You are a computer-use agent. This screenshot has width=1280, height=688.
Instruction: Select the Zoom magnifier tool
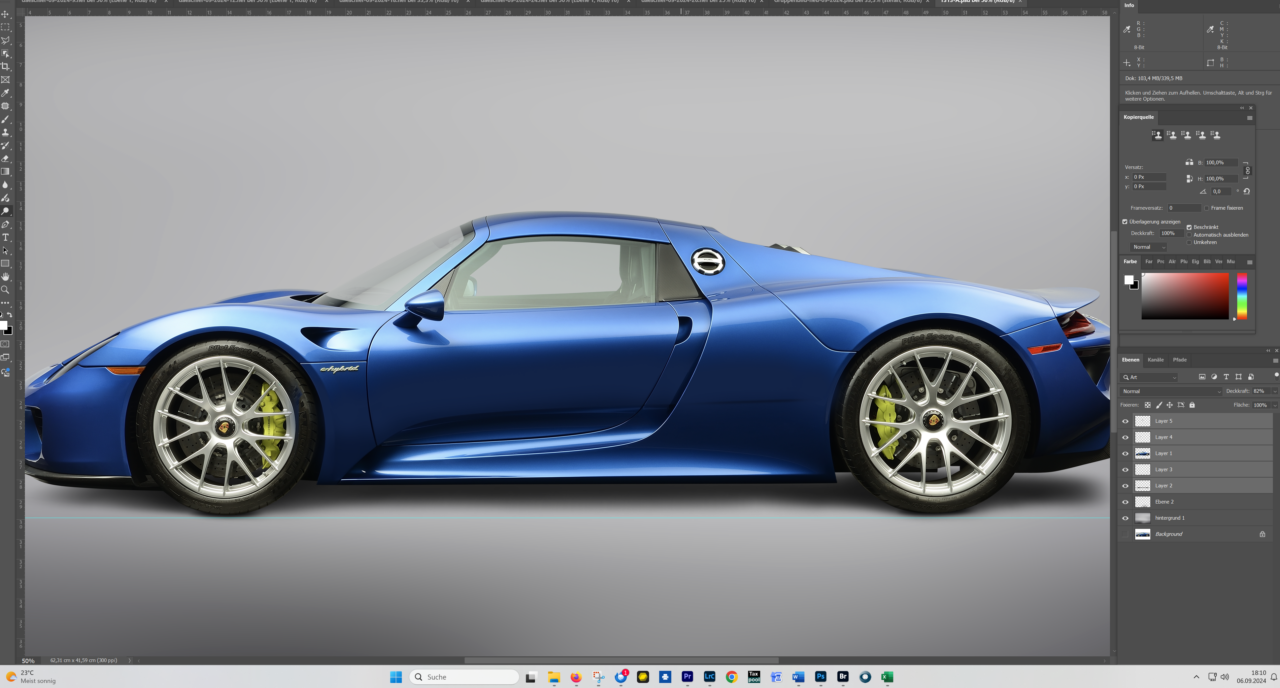5,290
